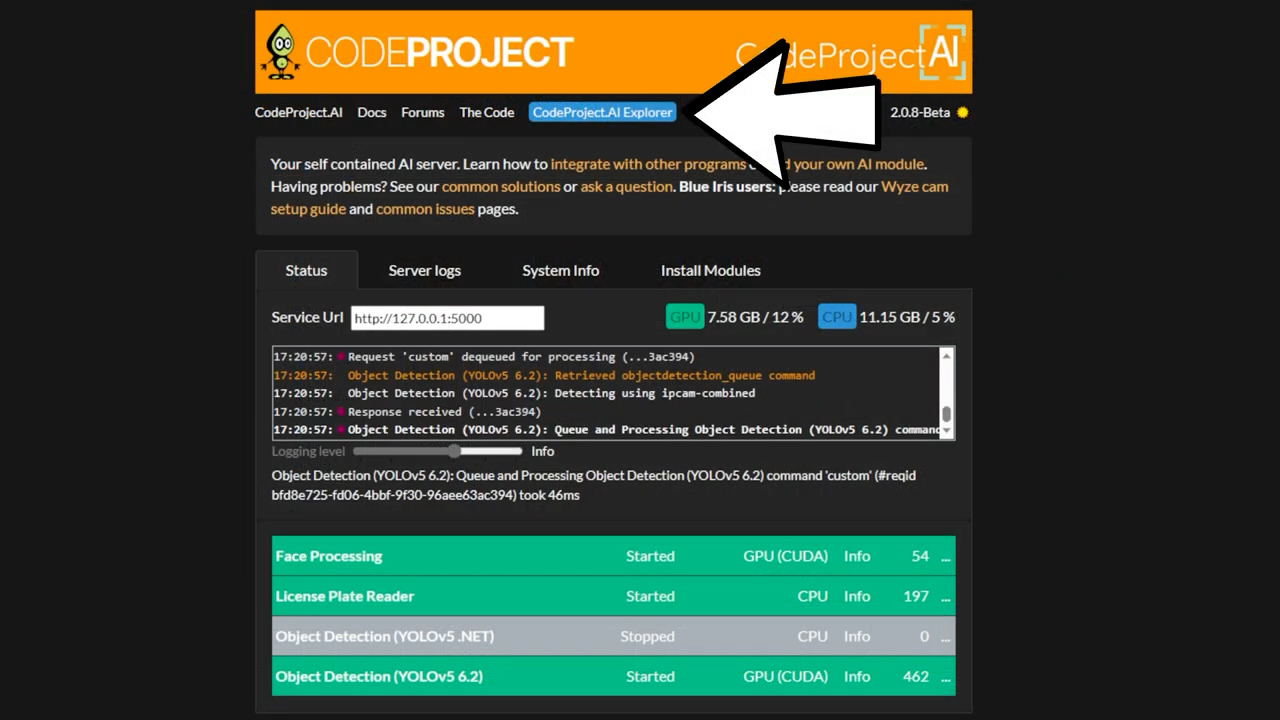This screenshot has width=1280, height=720.
Task: Click the 'Retrieved objectdetection_queue command' log line
Action: [x=581, y=375]
